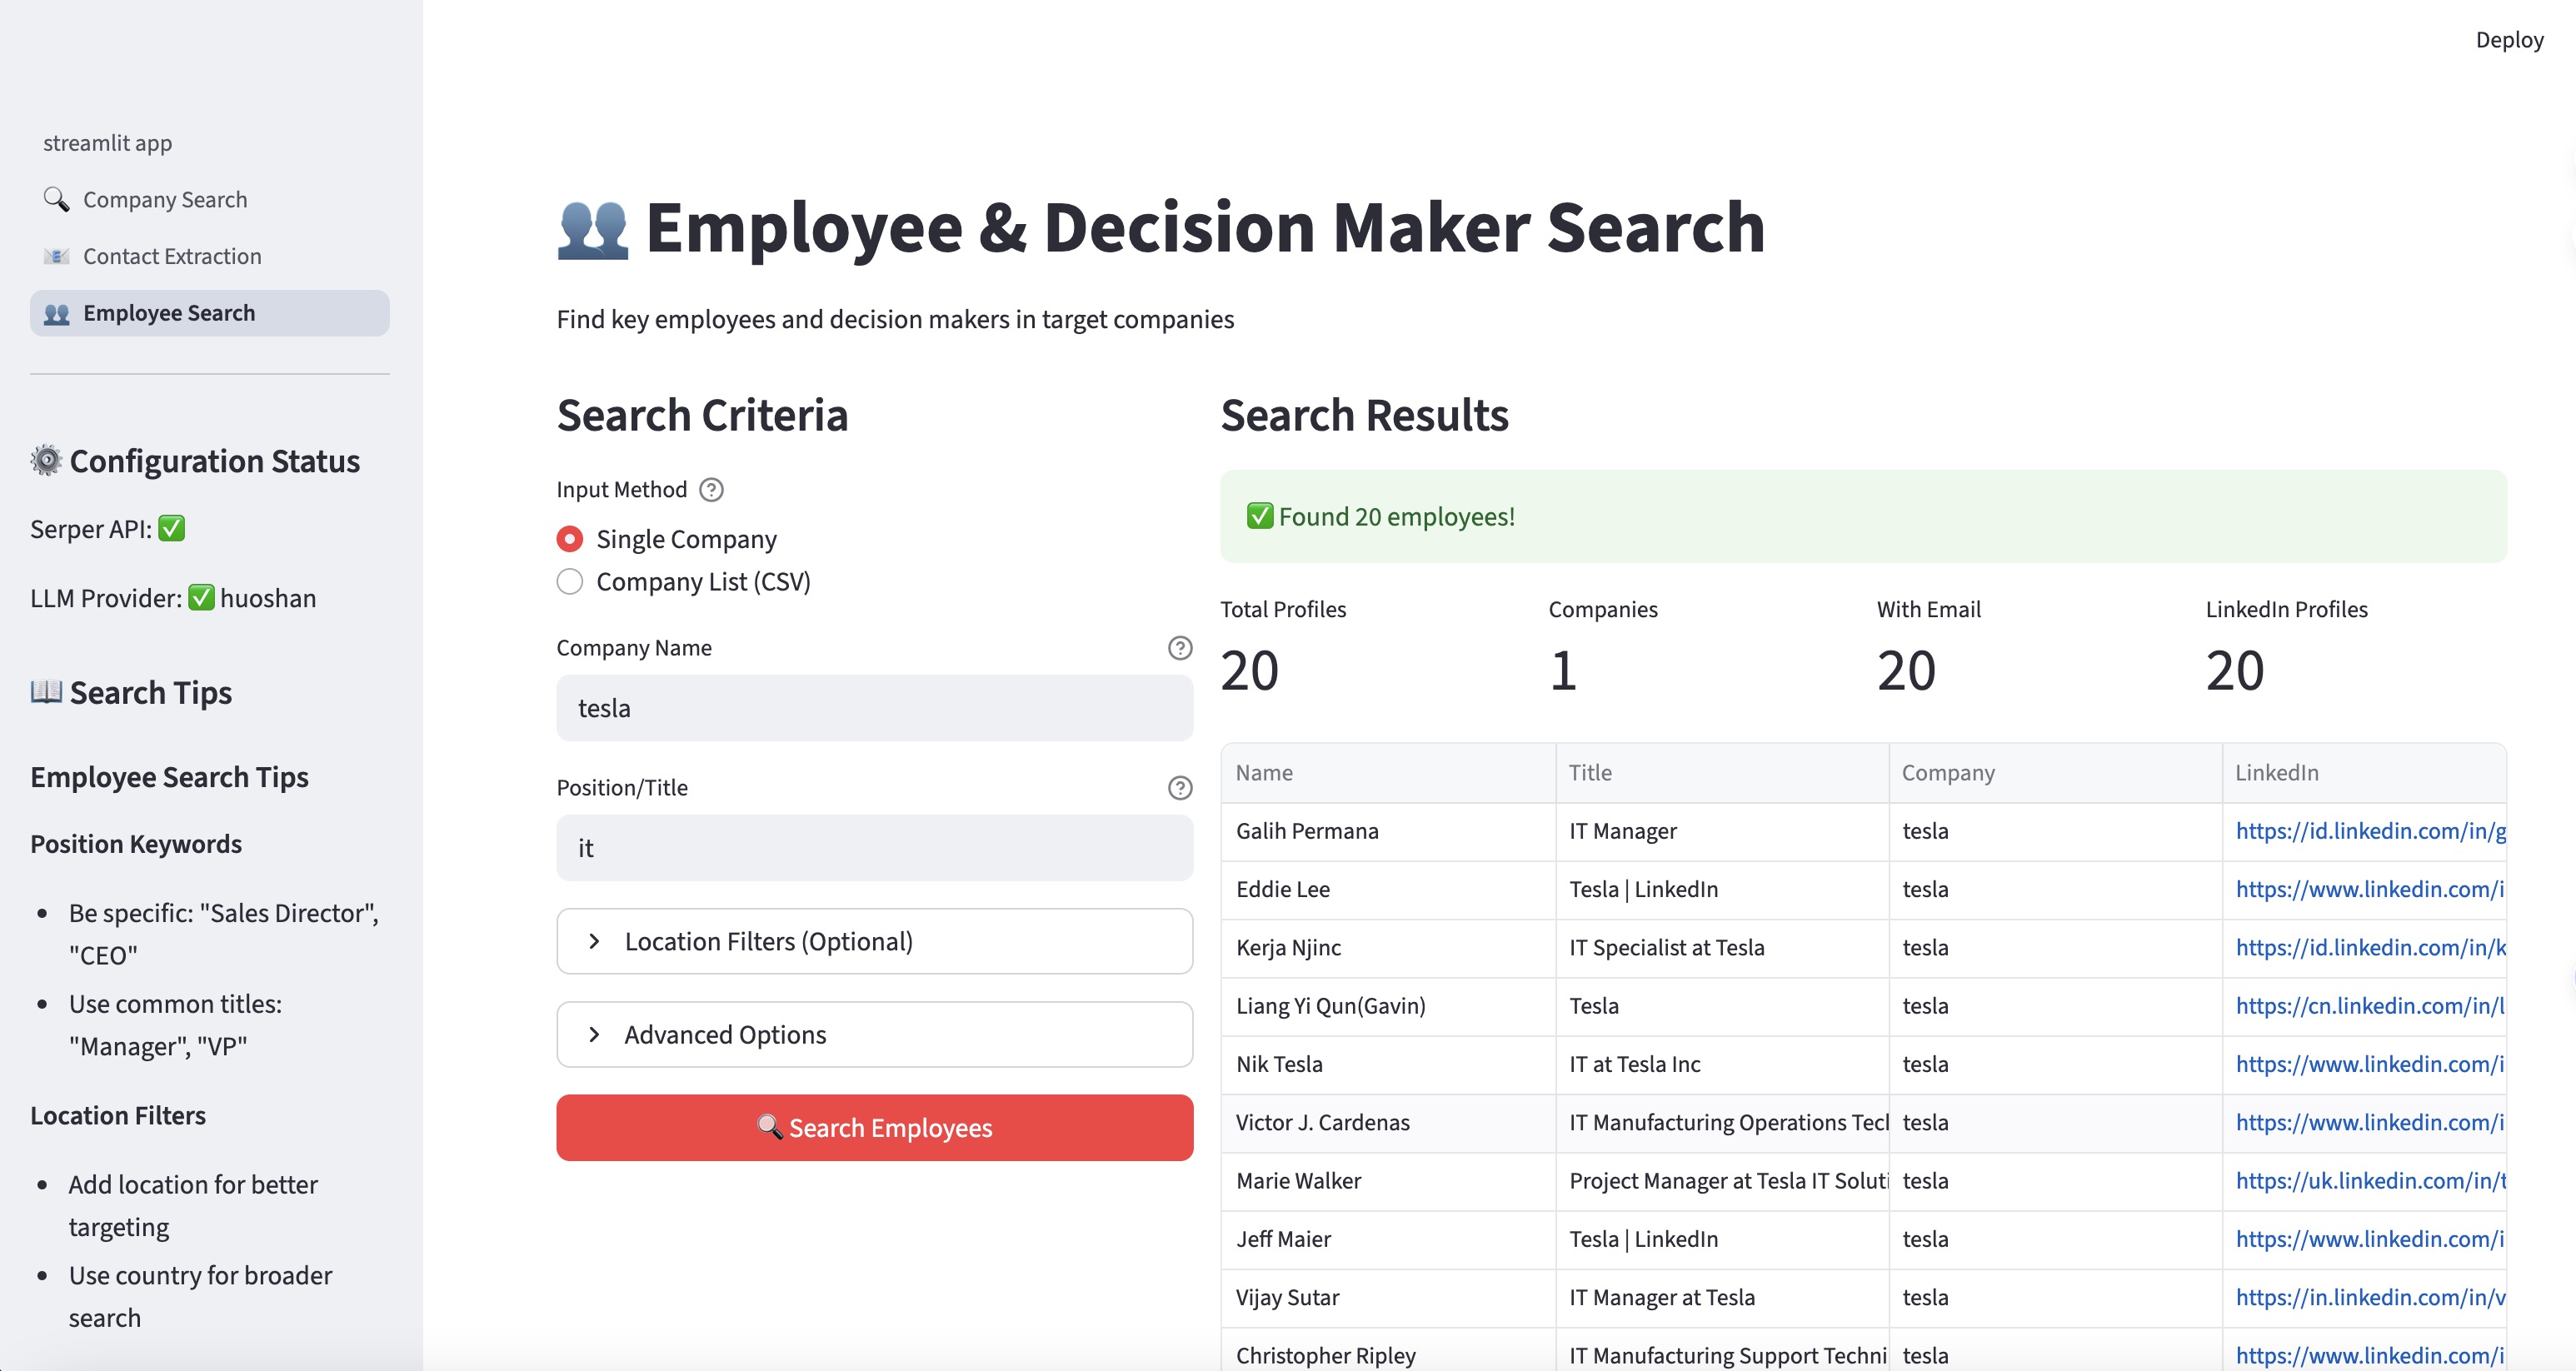Click the IT Manager at Tesla title cell
Image resolution: width=2576 pixels, height=1371 pixels.
coord(1722,1297)
